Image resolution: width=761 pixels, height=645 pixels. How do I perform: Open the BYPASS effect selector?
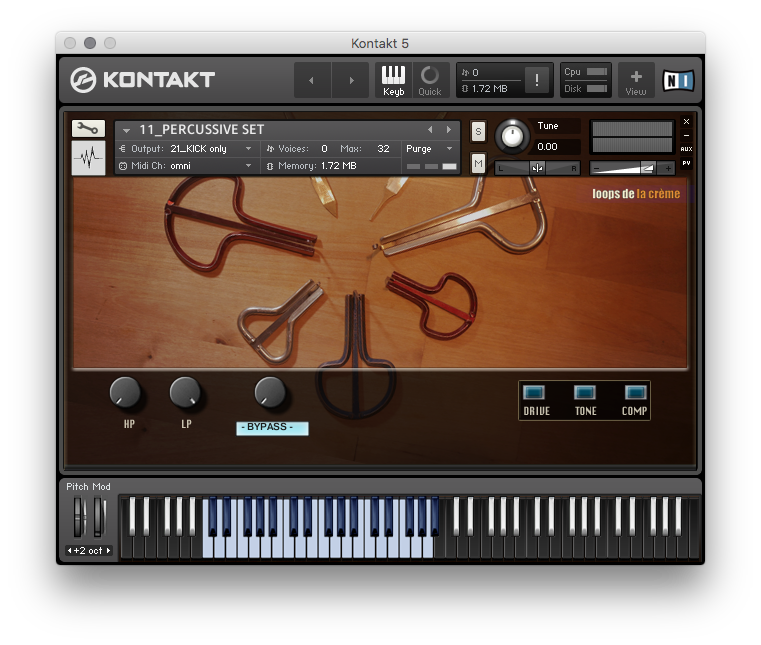[272, 428]
